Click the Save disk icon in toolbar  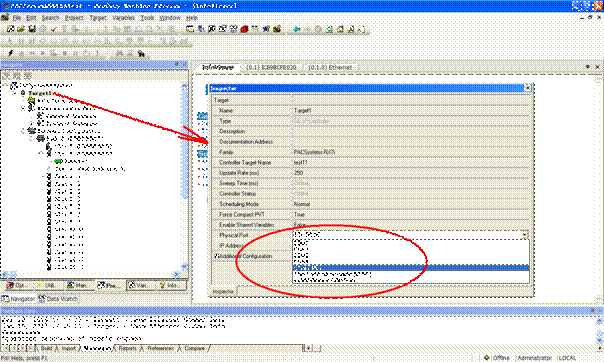[32, 29]
